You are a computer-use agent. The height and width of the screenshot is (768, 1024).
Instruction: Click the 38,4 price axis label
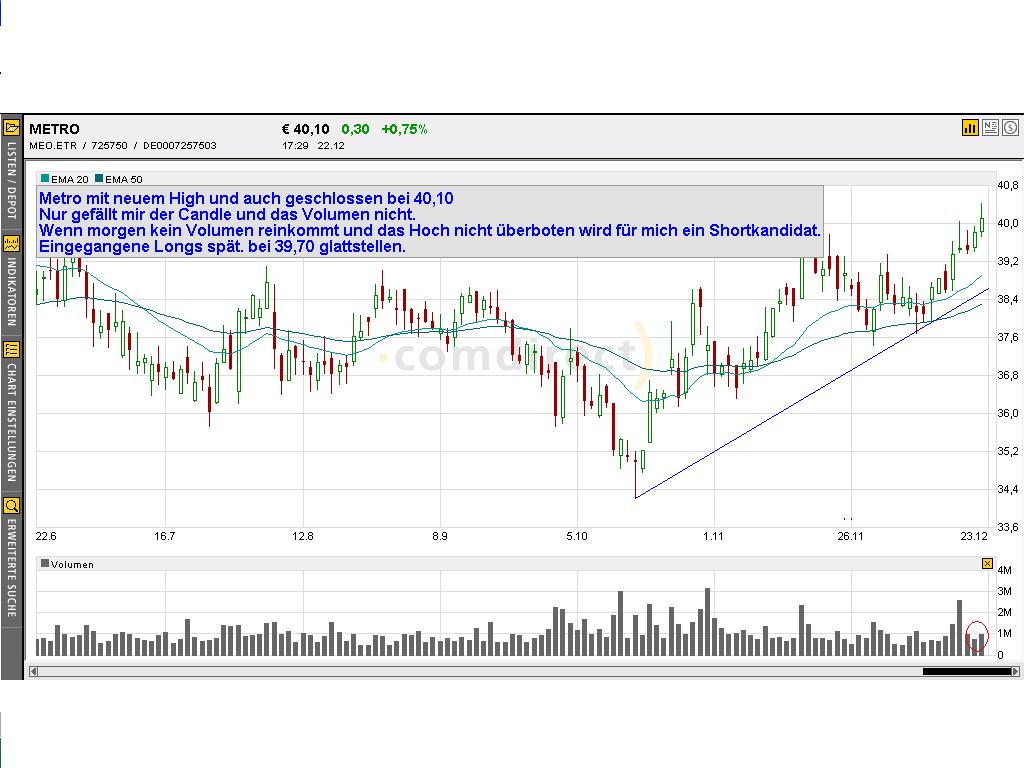point(1008,299)
